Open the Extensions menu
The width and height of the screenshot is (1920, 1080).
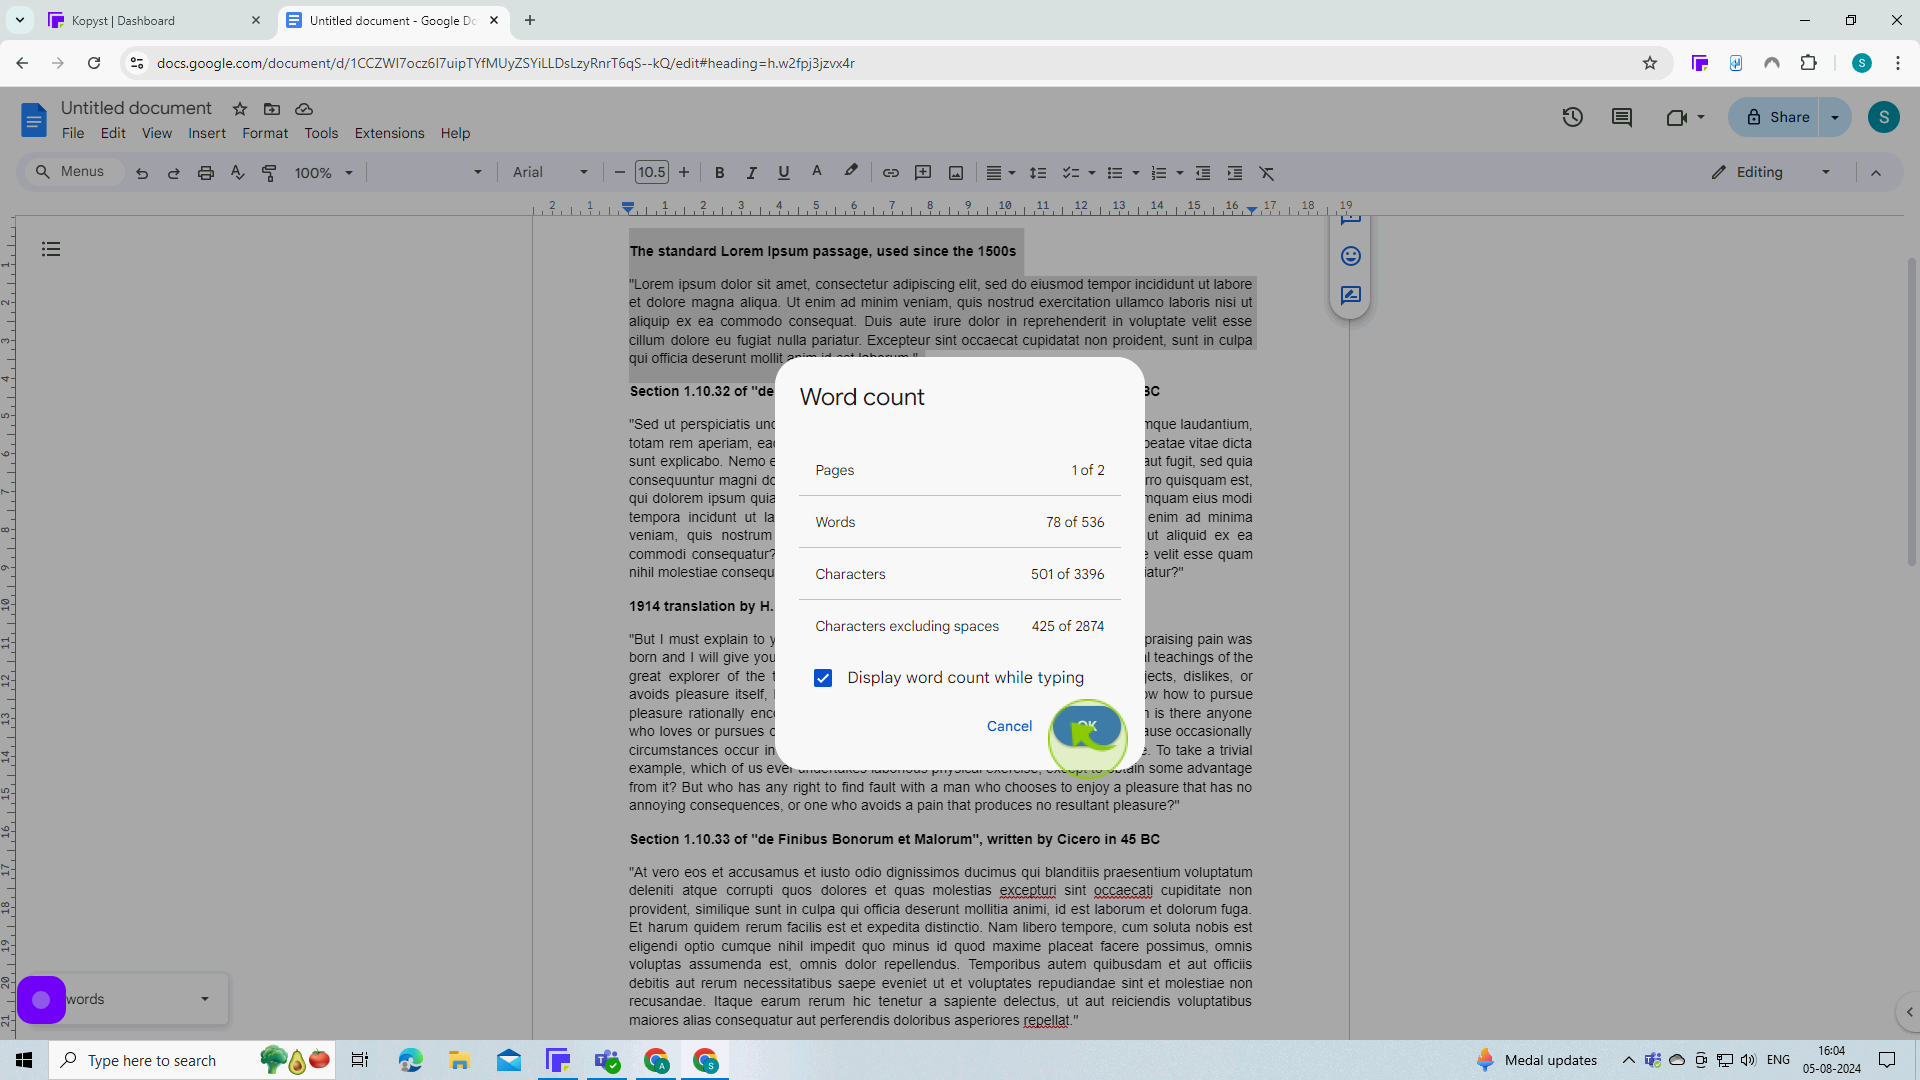[389, 133]
